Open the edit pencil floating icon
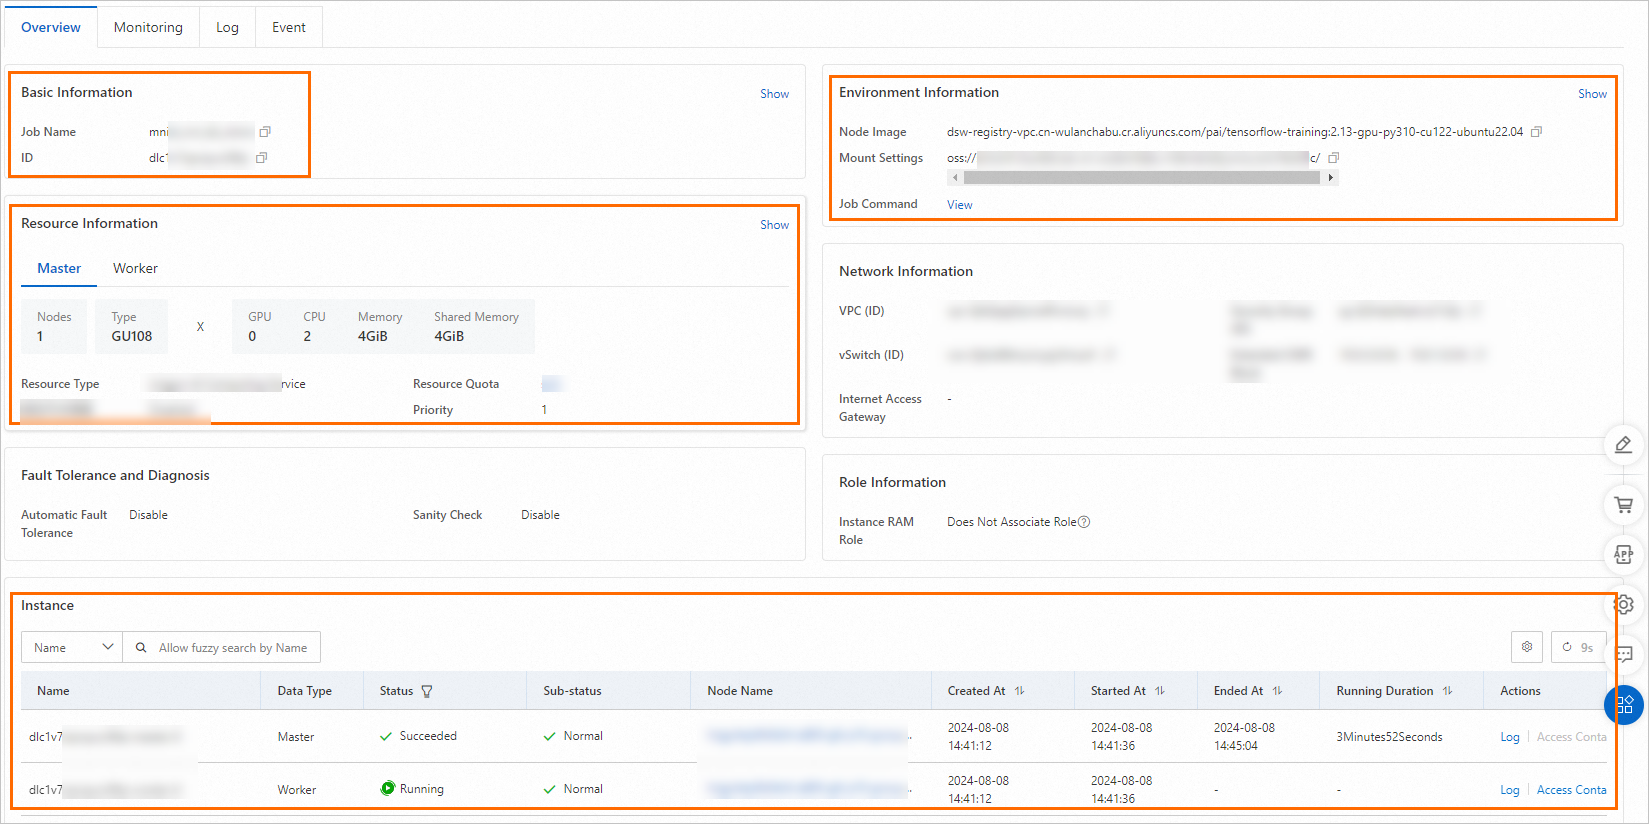Screen dimensions: 1649x824 1624,445
